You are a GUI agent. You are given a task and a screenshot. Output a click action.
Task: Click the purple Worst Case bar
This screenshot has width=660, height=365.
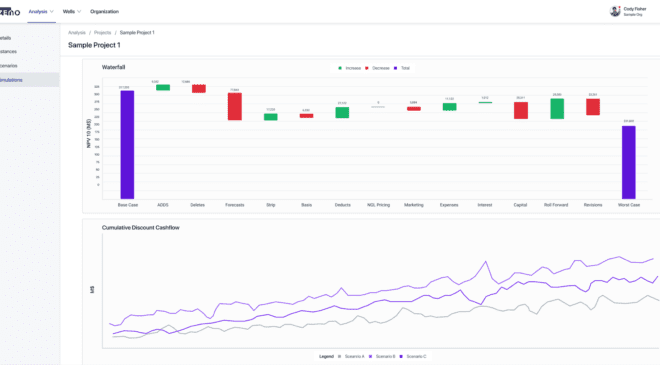pos(629,162)
